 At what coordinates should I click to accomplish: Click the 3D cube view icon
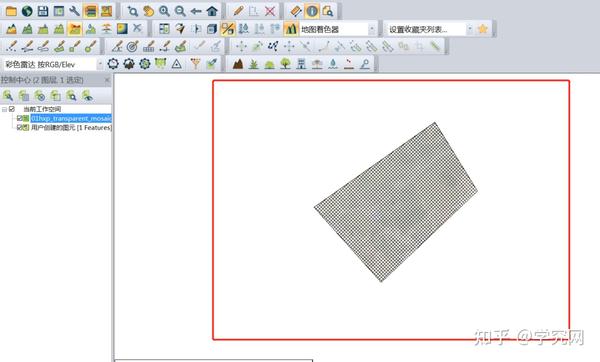(x=212, y=29)
